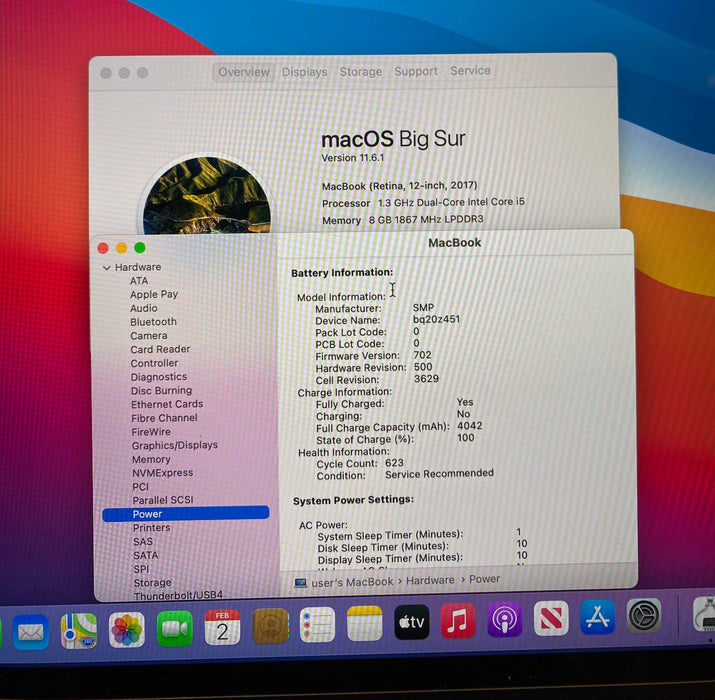Choose Ethernet Cards in the sidebar
The image size is (715, 700).
pos(167,404)
